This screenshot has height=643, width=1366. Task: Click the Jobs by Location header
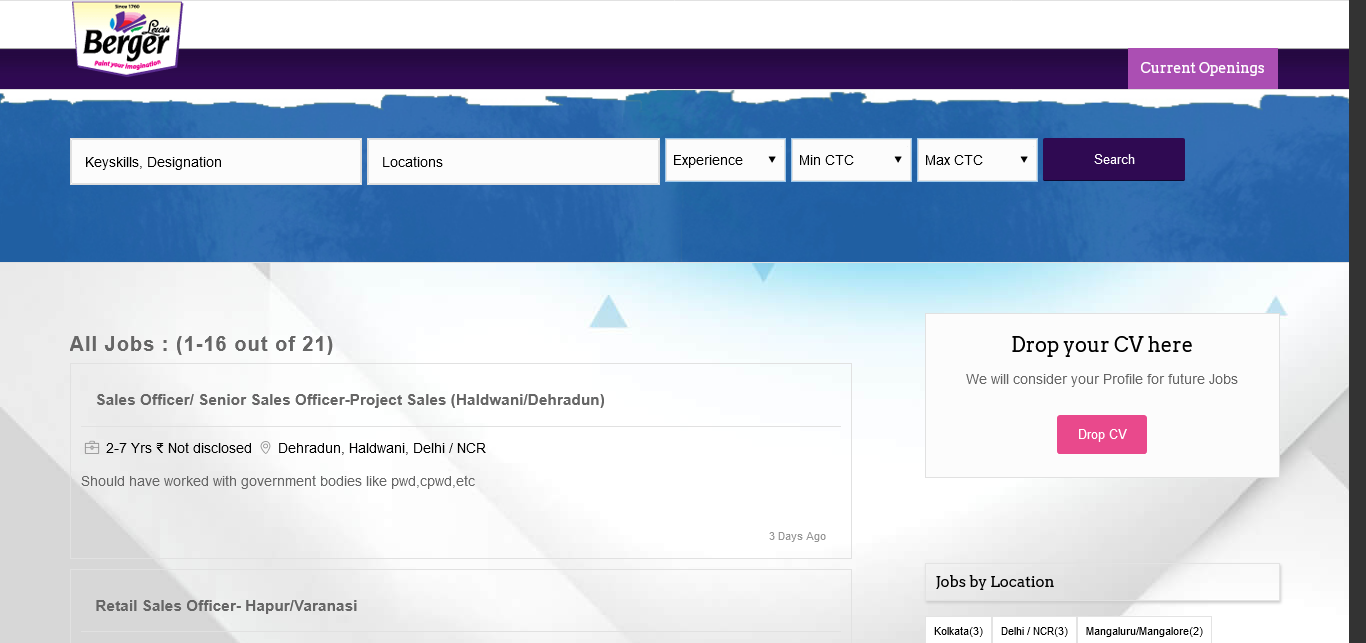[x=995, y=582]
